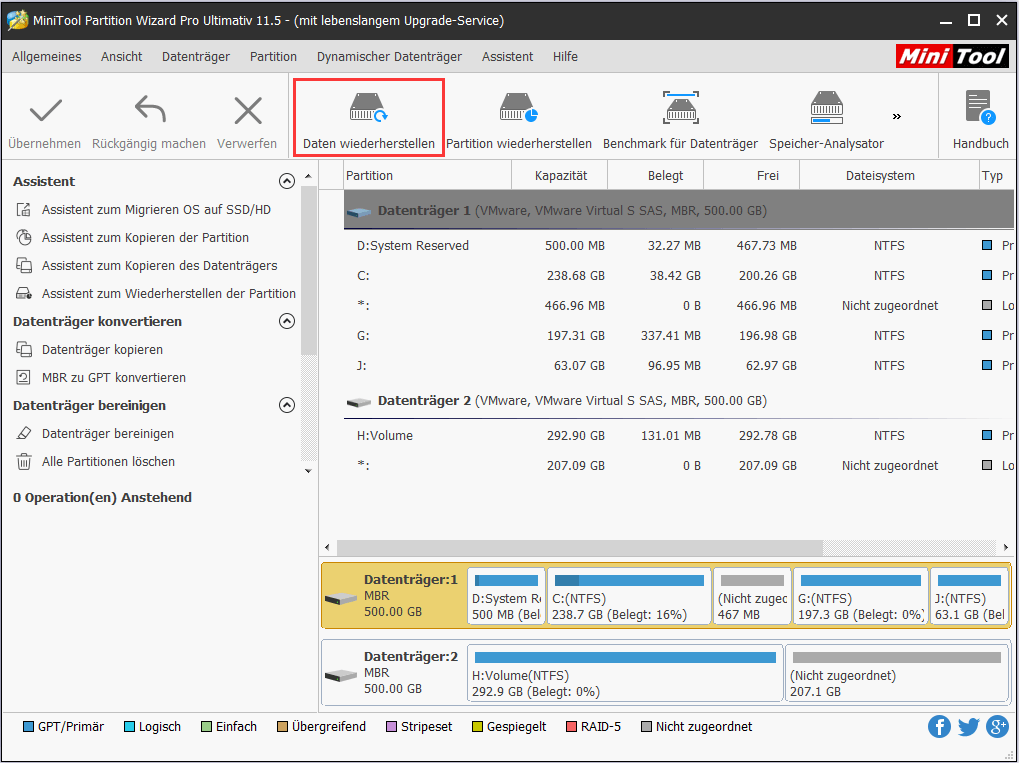Screen dimensions: 1019x763
Task: Open the Facebook share icon
Action: pyautogui.click(x=939, y=727)
